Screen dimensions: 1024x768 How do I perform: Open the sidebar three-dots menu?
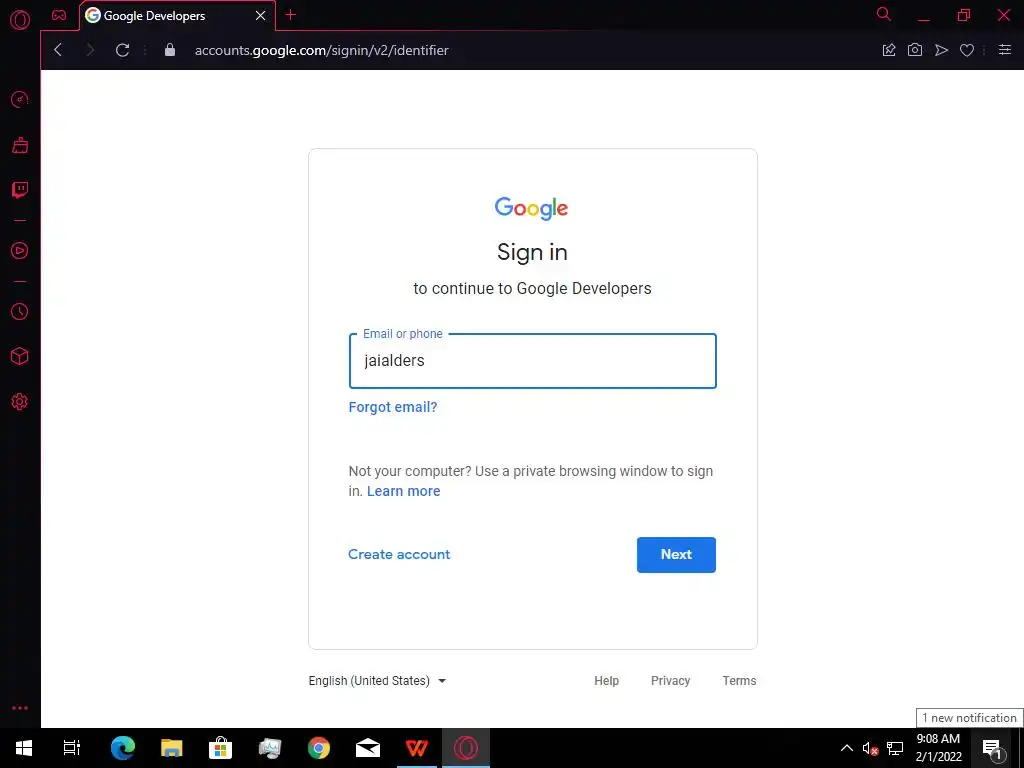coord(20,708)
